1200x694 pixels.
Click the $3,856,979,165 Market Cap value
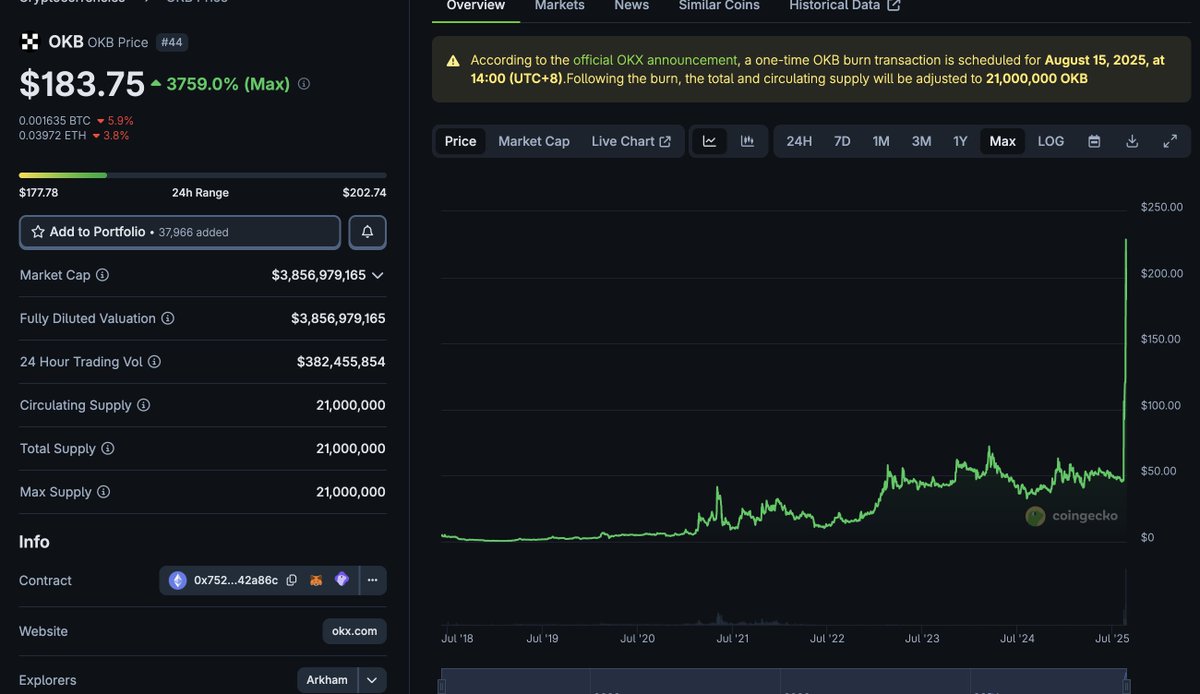point(319,275)
